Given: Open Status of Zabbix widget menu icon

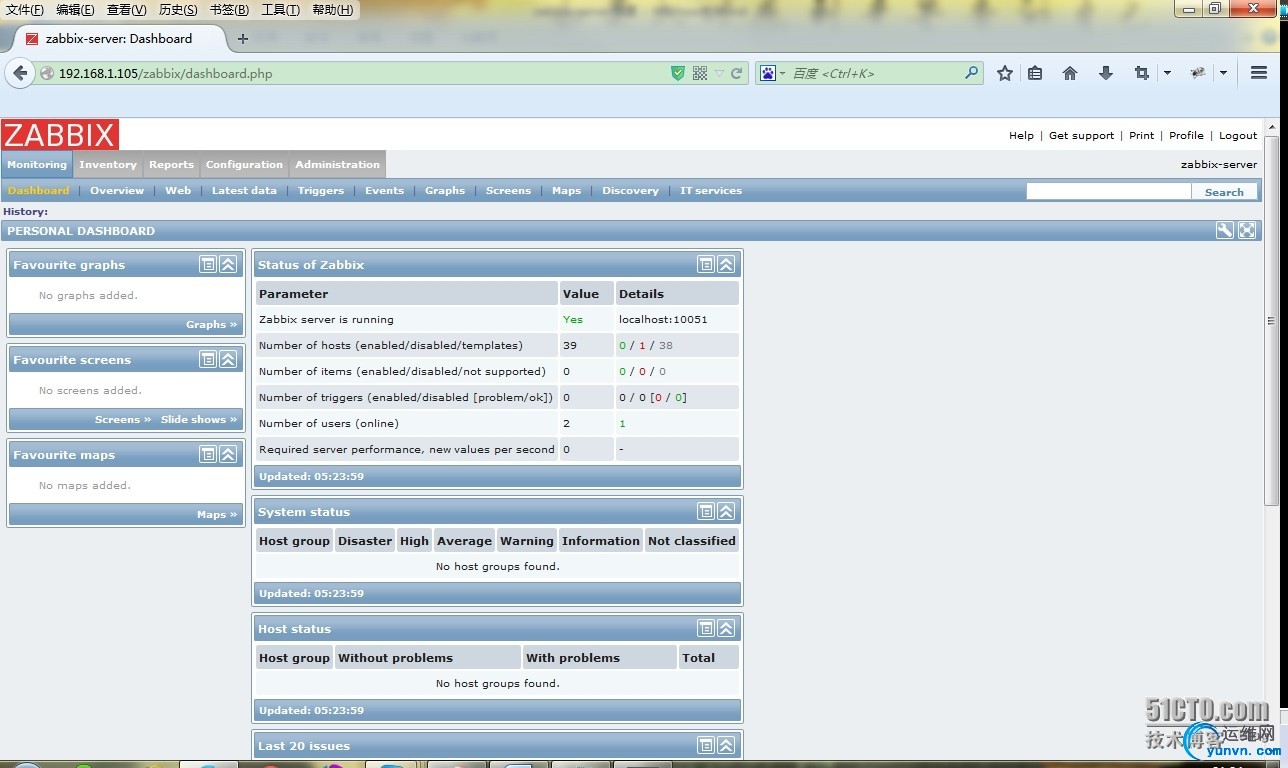Looking at the screenshot, I should (706, 264).
